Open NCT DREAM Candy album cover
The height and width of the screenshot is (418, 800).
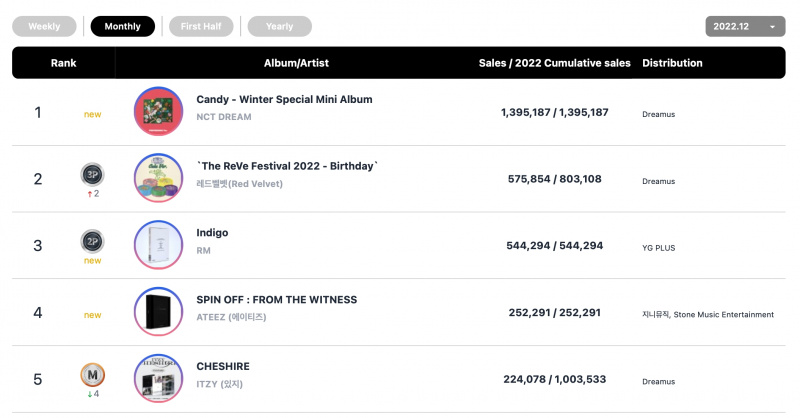pyautogui.click(x=158, y=111)
